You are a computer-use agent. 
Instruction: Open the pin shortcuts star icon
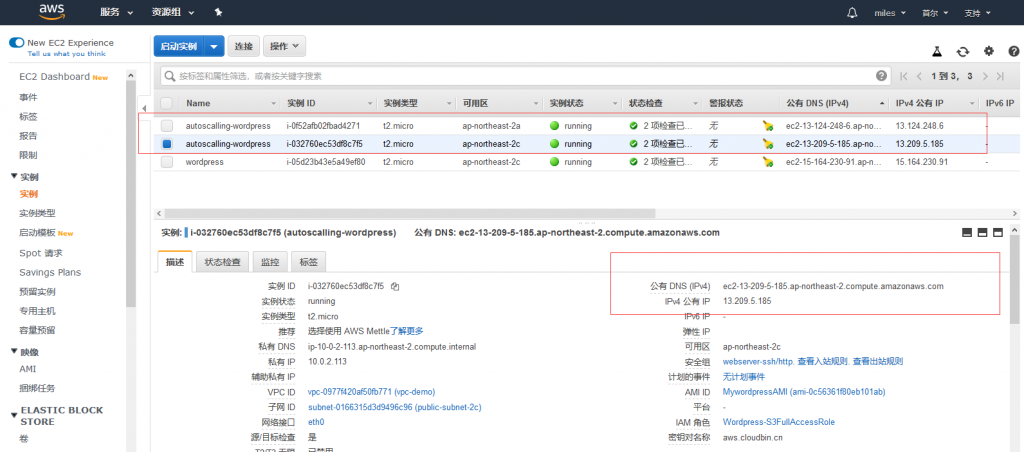[x=218, y=12]
